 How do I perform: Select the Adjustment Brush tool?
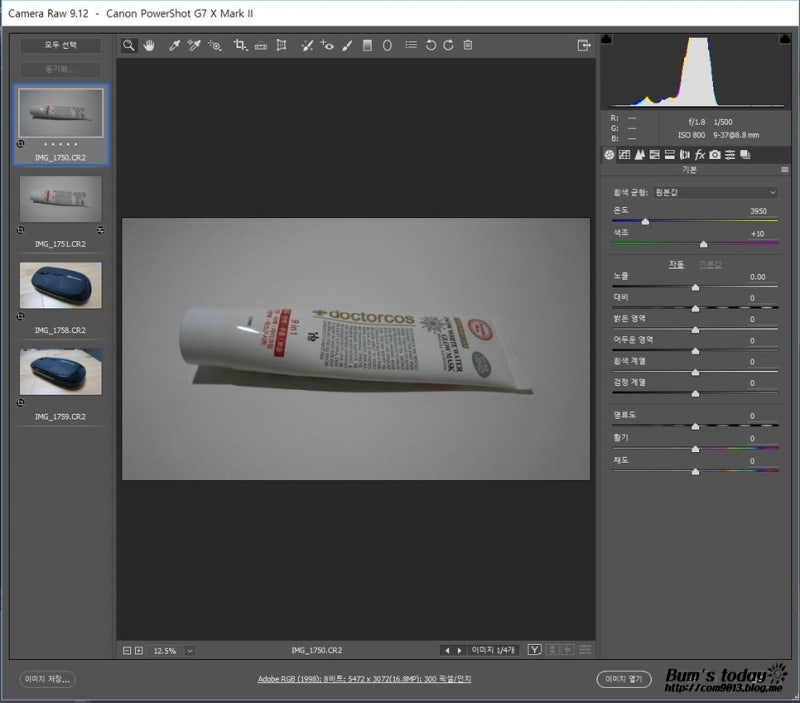pyautogui.click(x=347, y=45)
